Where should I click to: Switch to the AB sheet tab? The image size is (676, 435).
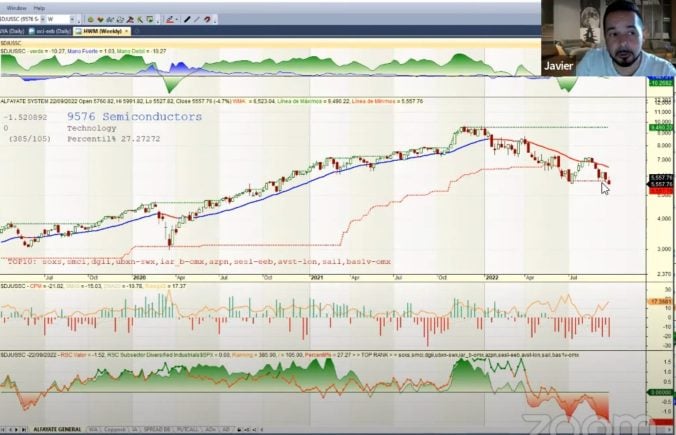coord(225,429)
